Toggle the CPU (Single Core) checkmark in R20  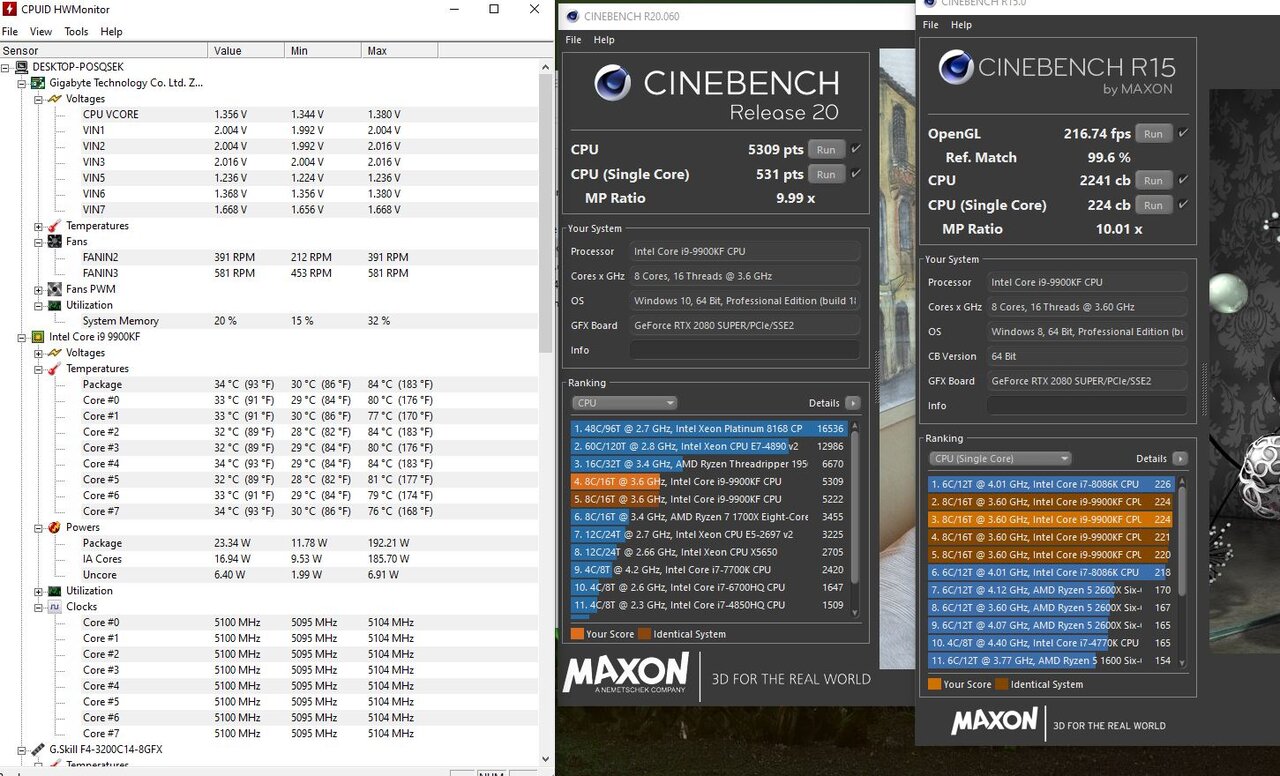pos(856,174)
